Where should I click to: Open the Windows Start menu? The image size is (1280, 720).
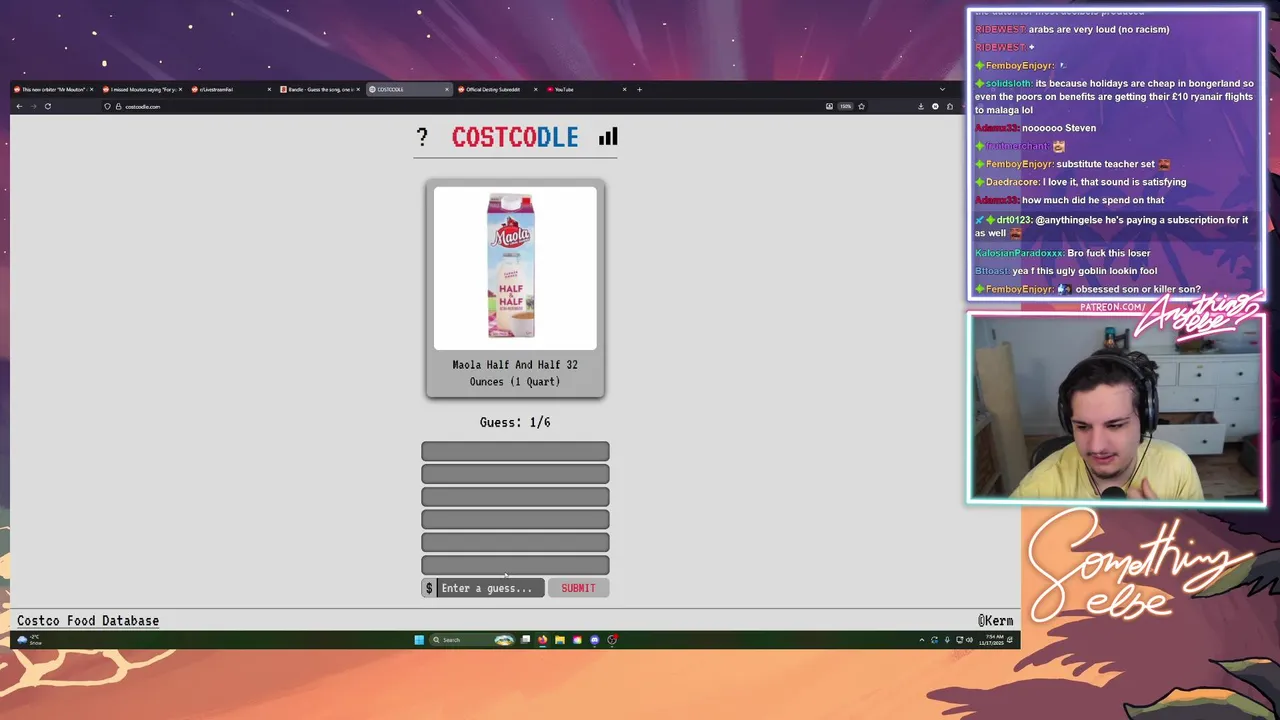click(419, 640)
